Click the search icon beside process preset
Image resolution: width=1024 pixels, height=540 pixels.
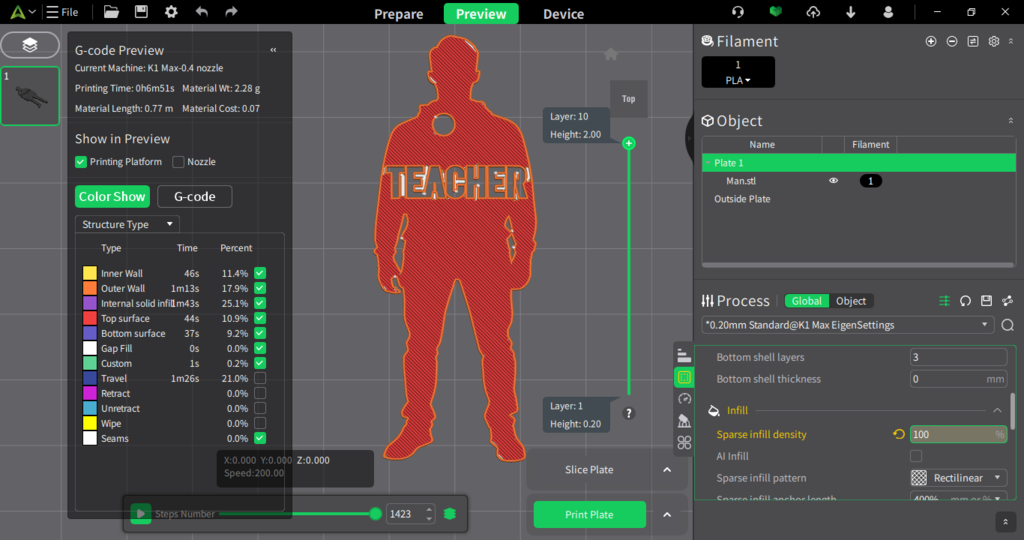1007,325
